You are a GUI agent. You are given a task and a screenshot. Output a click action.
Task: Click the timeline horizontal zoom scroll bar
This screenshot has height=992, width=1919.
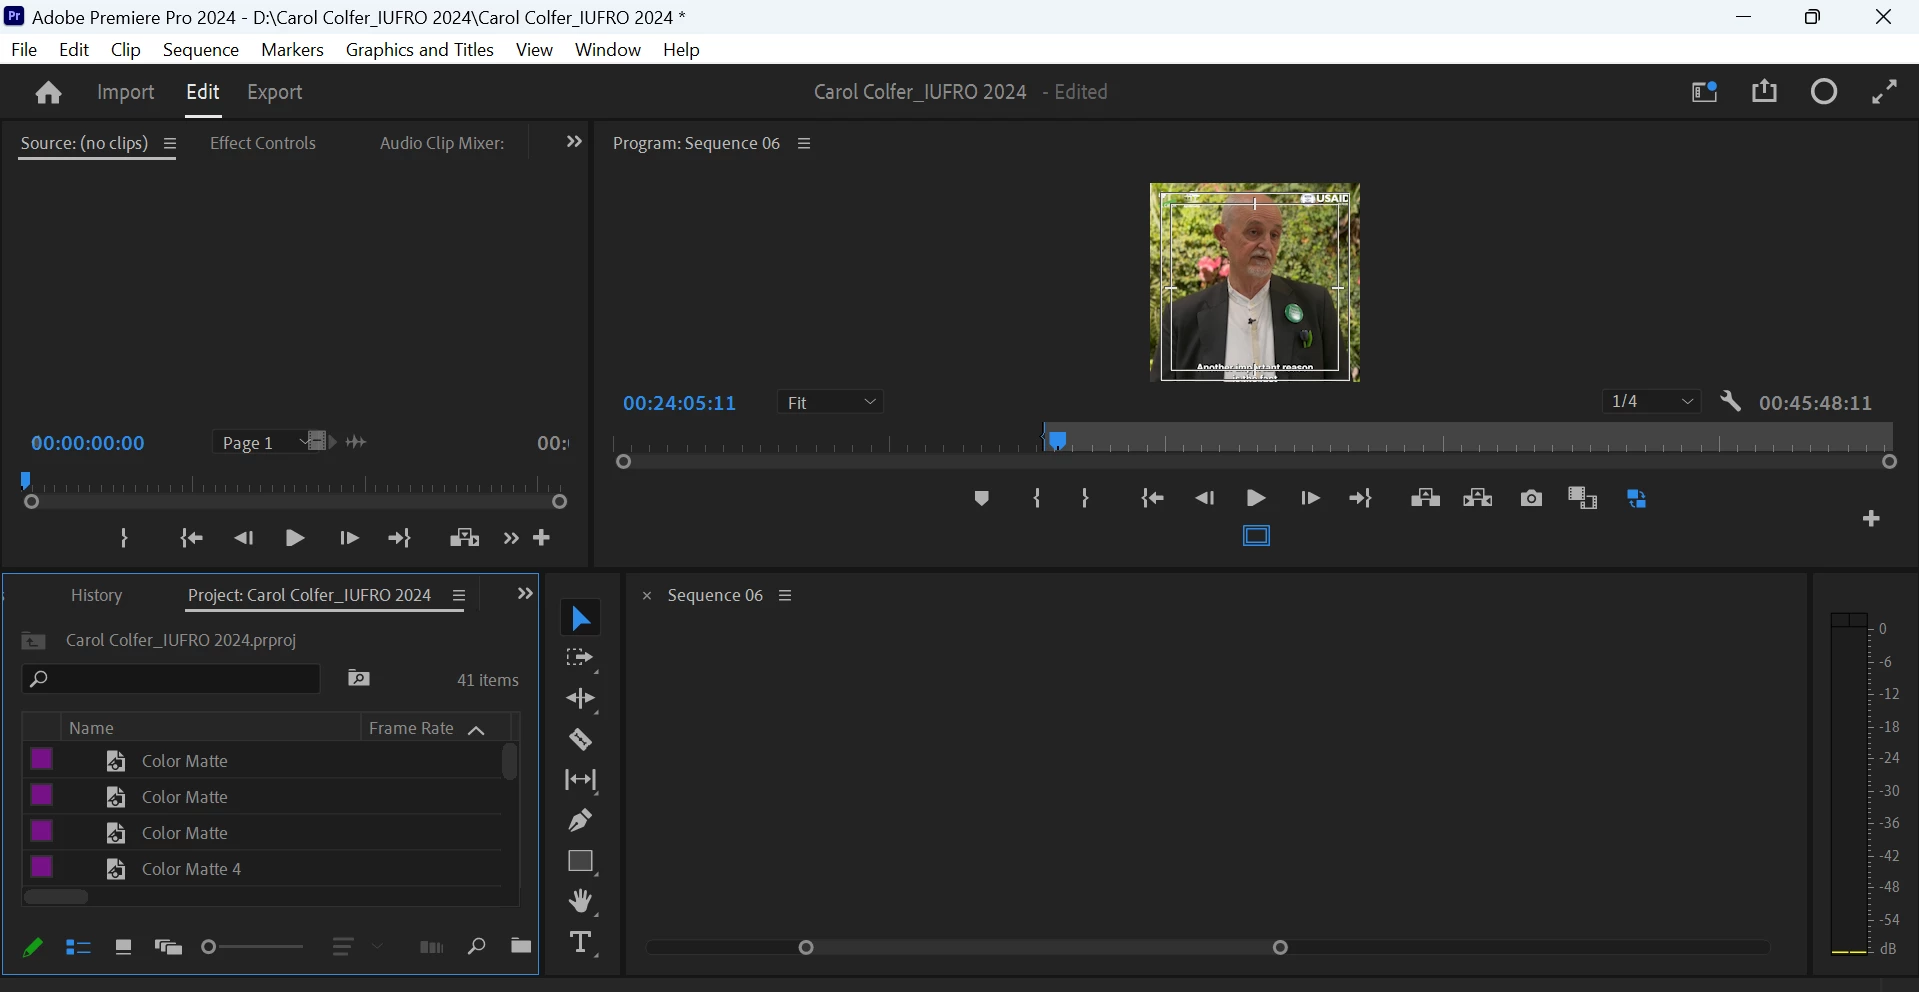click(x=1044, y=947)
